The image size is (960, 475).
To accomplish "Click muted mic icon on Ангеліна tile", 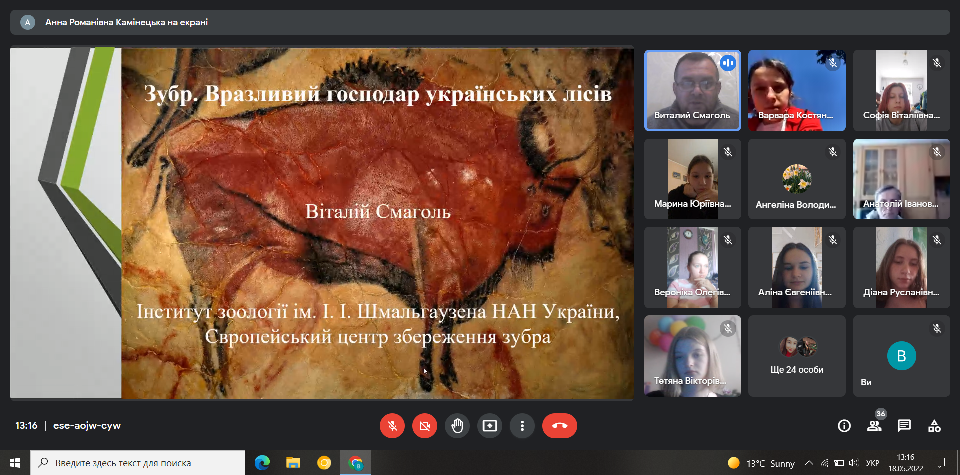I will coord(832,152).
